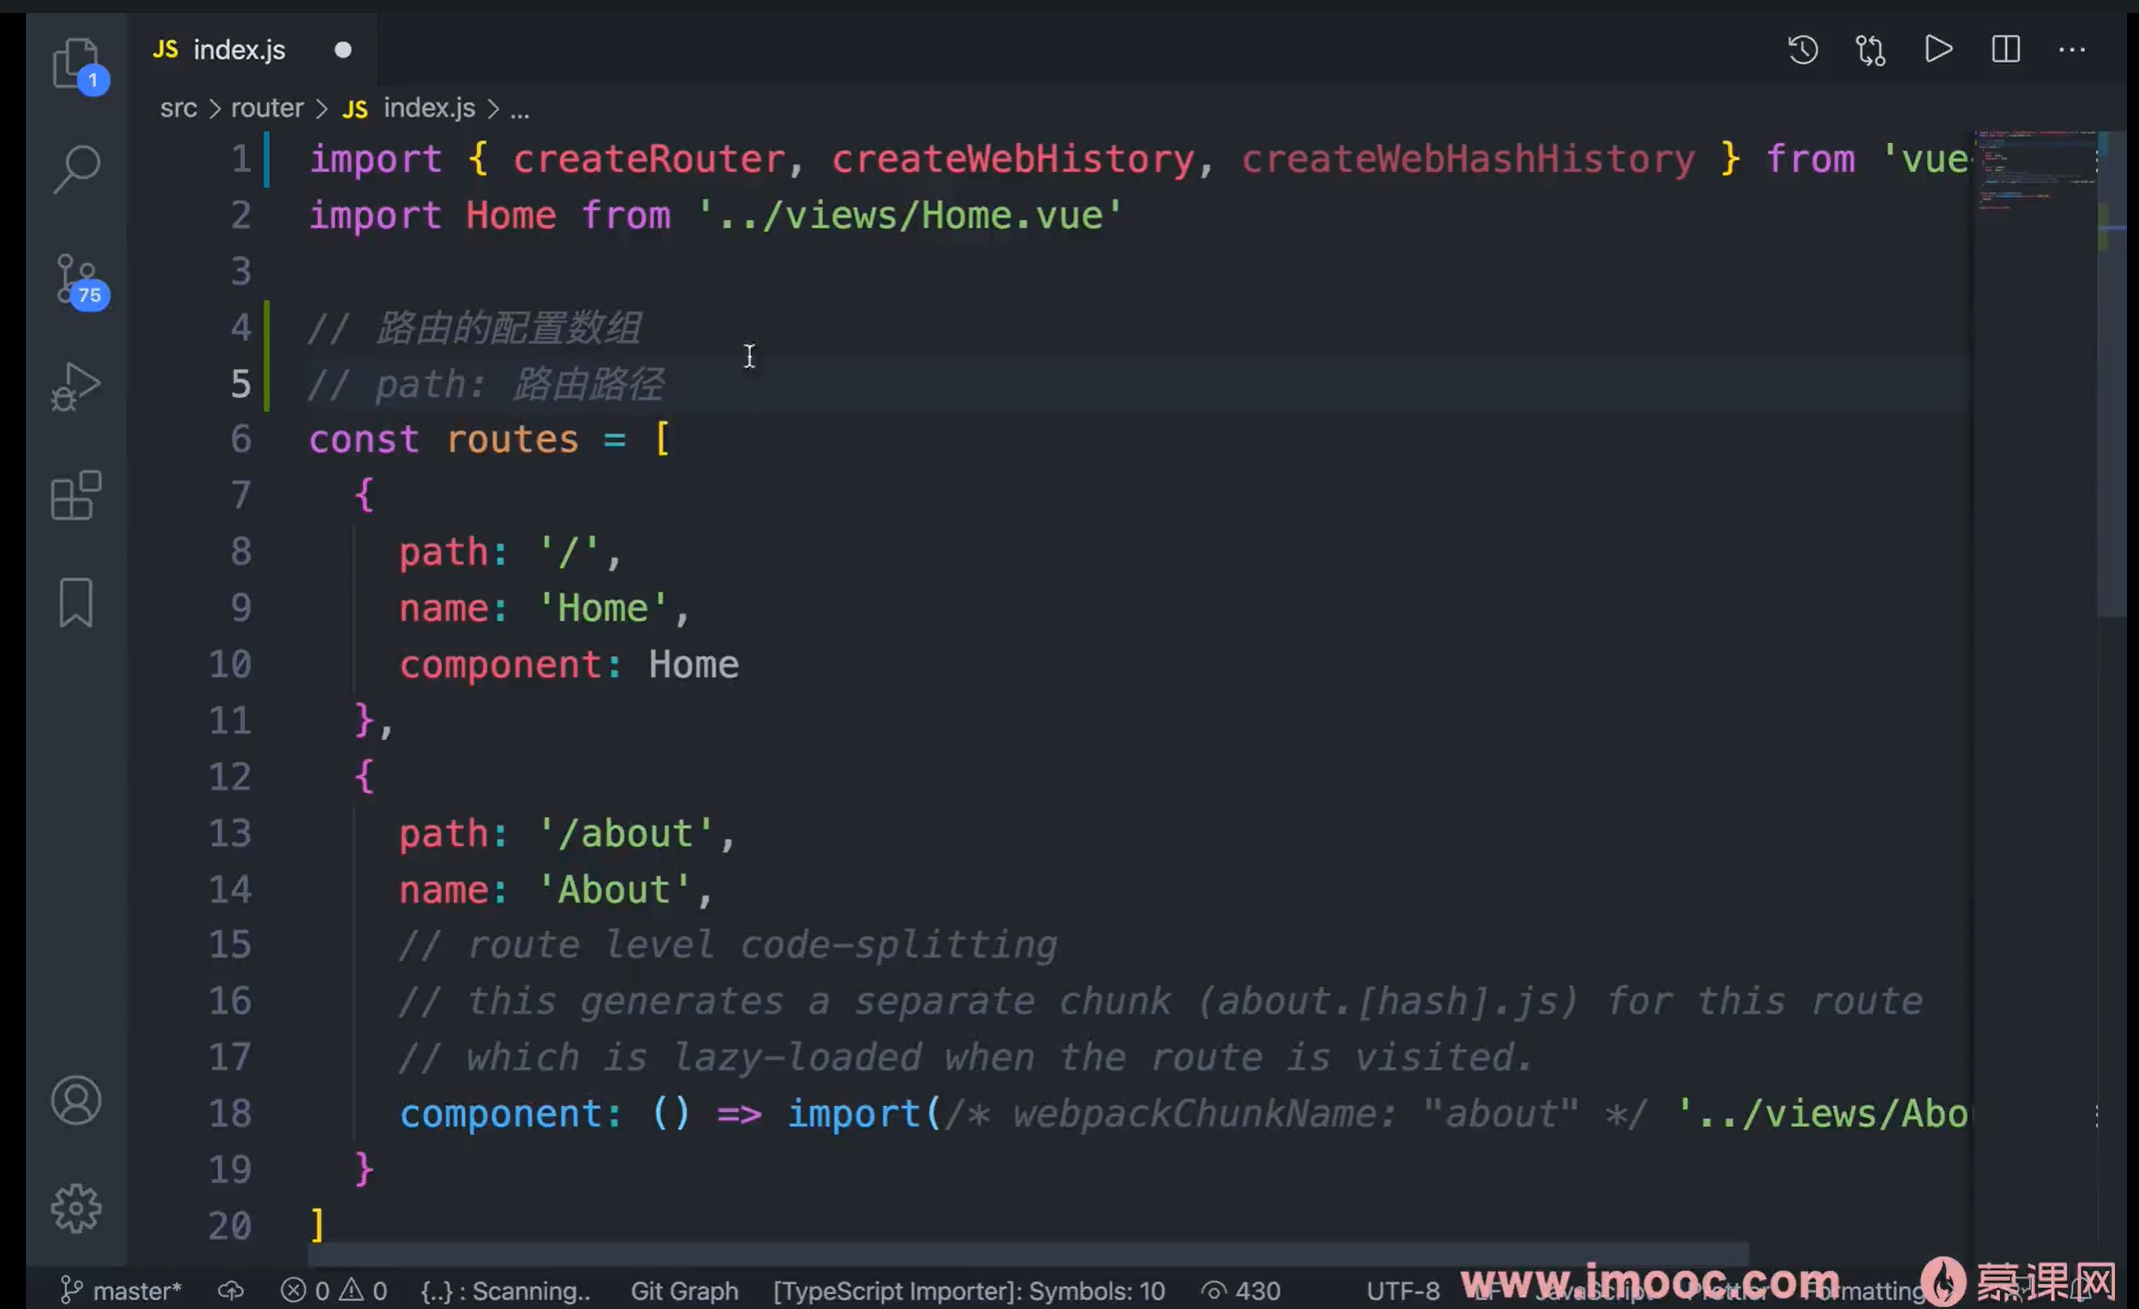
Task: Show file history timeline icon
Action: pyautogui.click(x=1802, y=49)
